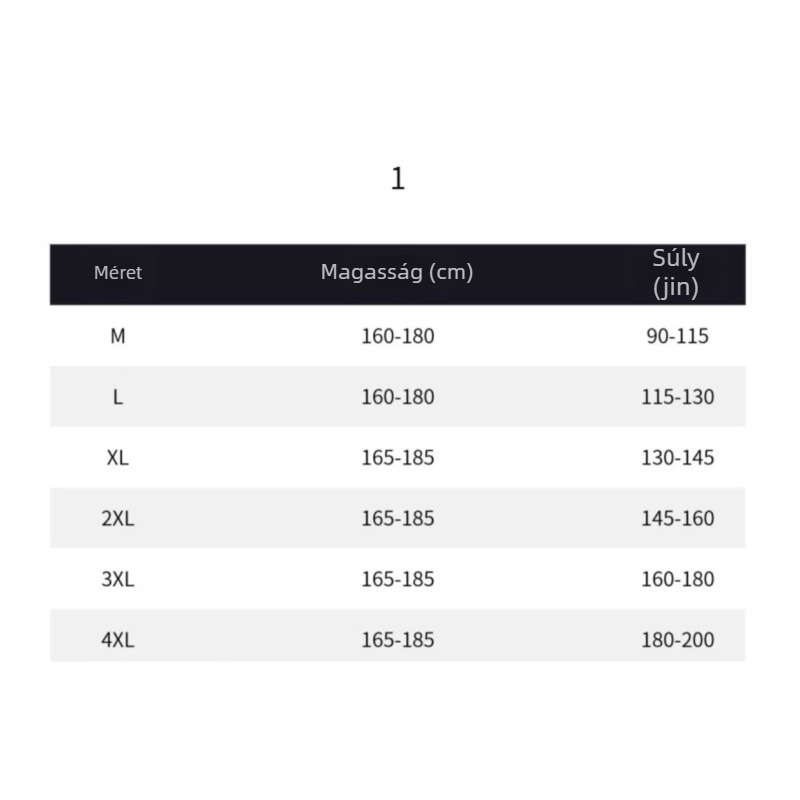The image size is (800, 800).
Task: Click the height value in 4XL row
Action: click(x=398, y=640)
